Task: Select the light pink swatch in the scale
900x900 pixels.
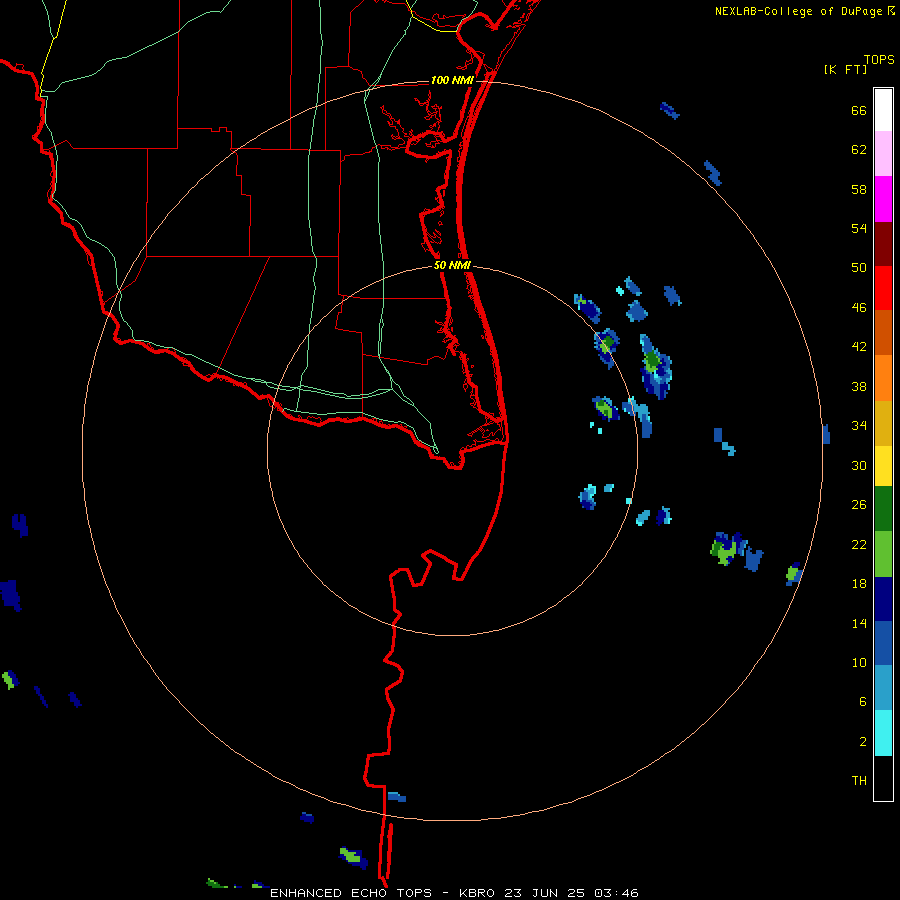Action: coord(883,153)
